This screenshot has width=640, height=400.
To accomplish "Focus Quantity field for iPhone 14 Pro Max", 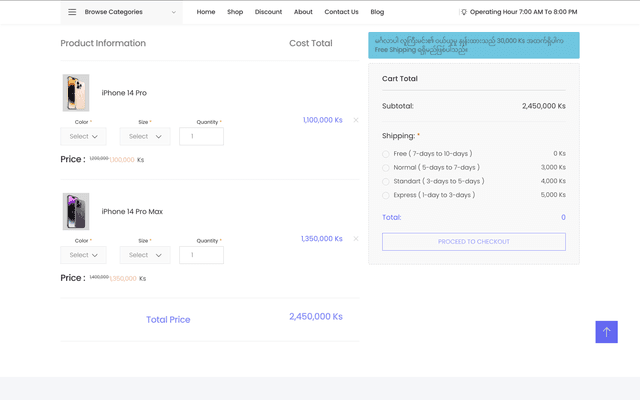I will (201, 255).
